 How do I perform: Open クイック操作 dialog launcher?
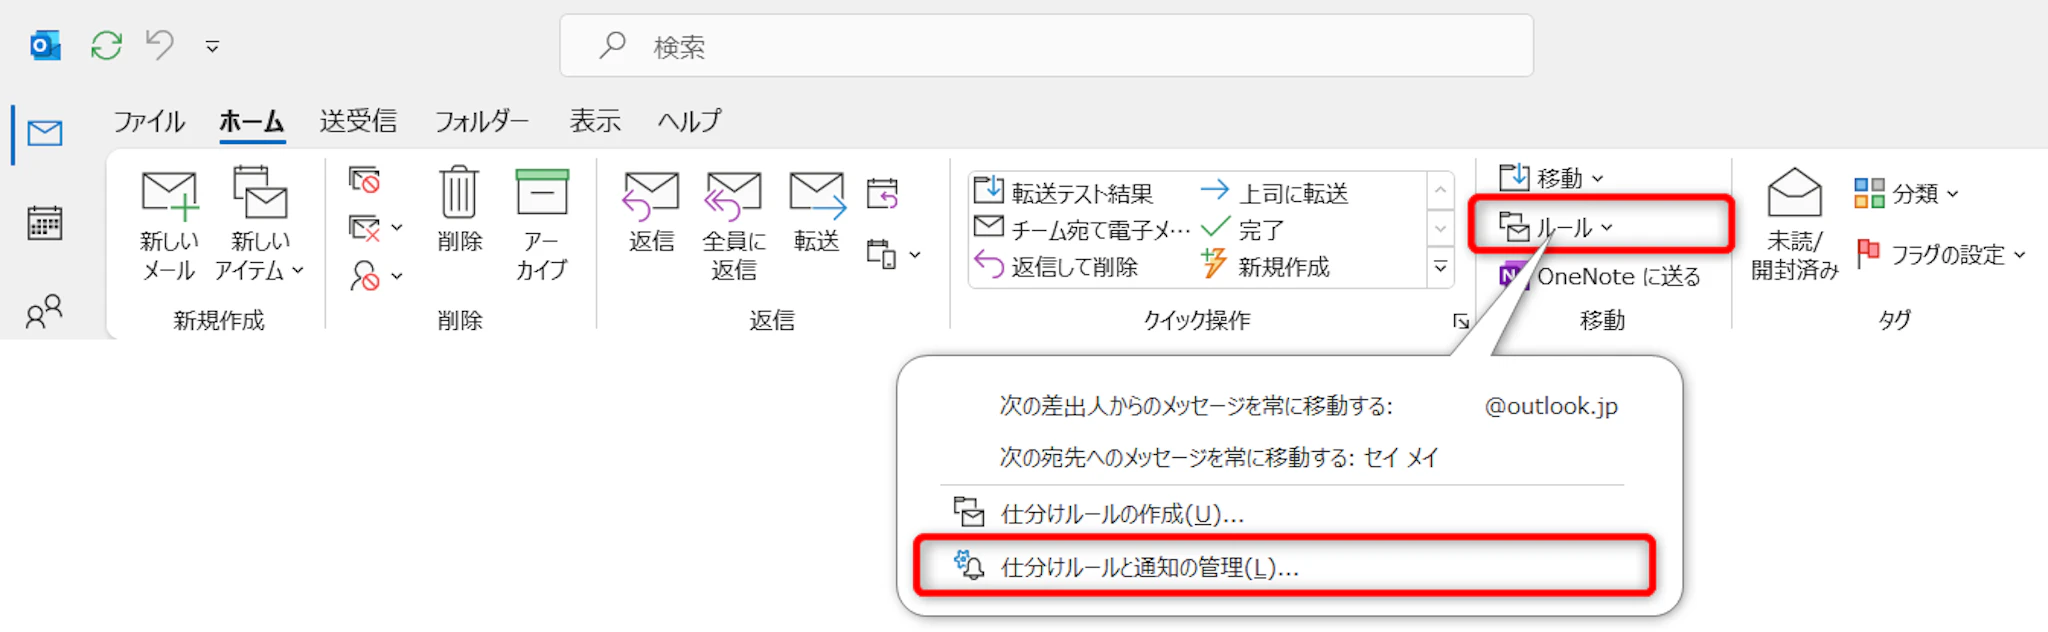point(1461,321)
